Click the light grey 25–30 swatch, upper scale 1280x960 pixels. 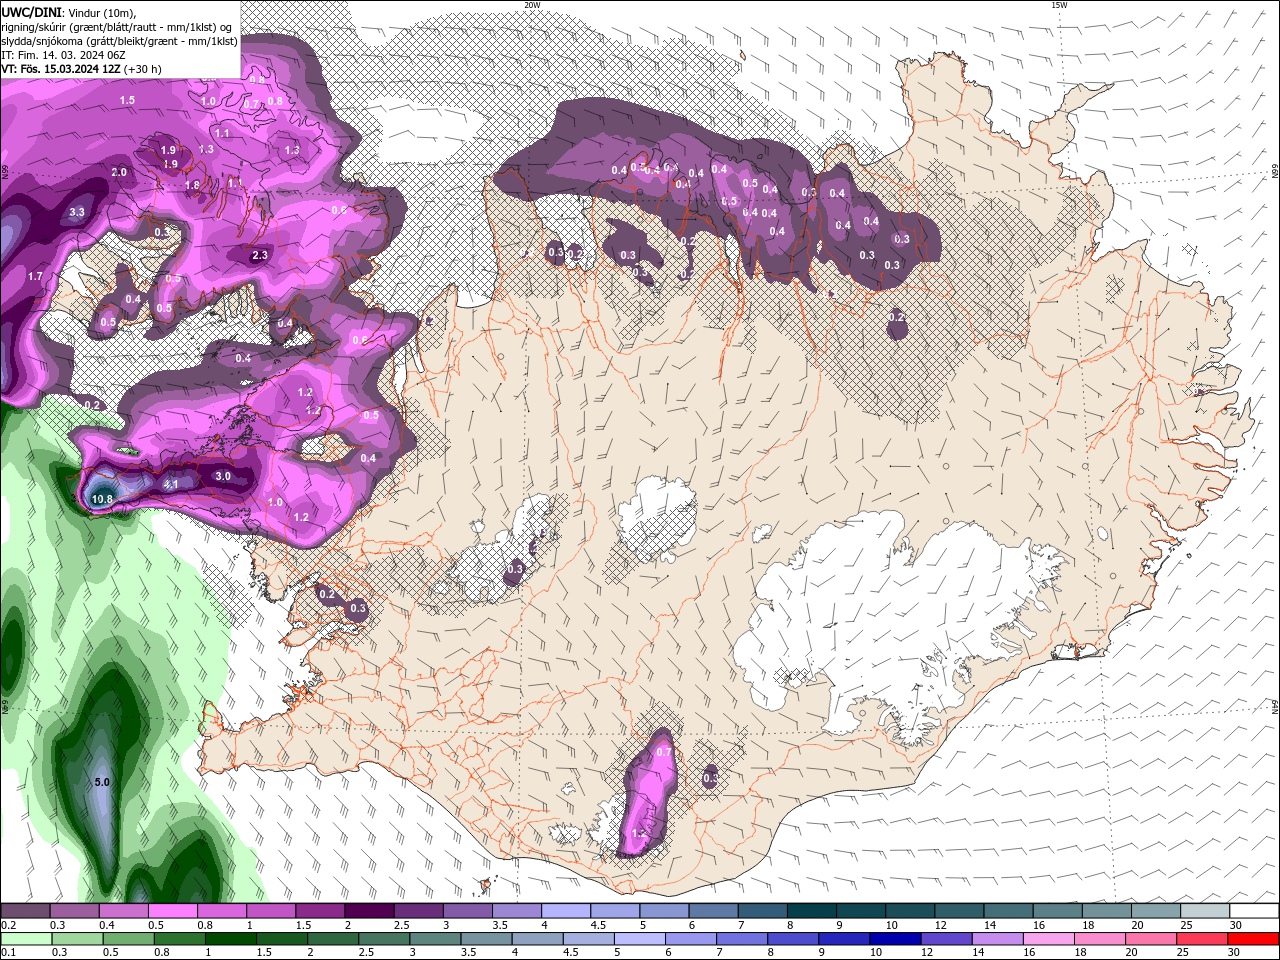click(1205, 911)
